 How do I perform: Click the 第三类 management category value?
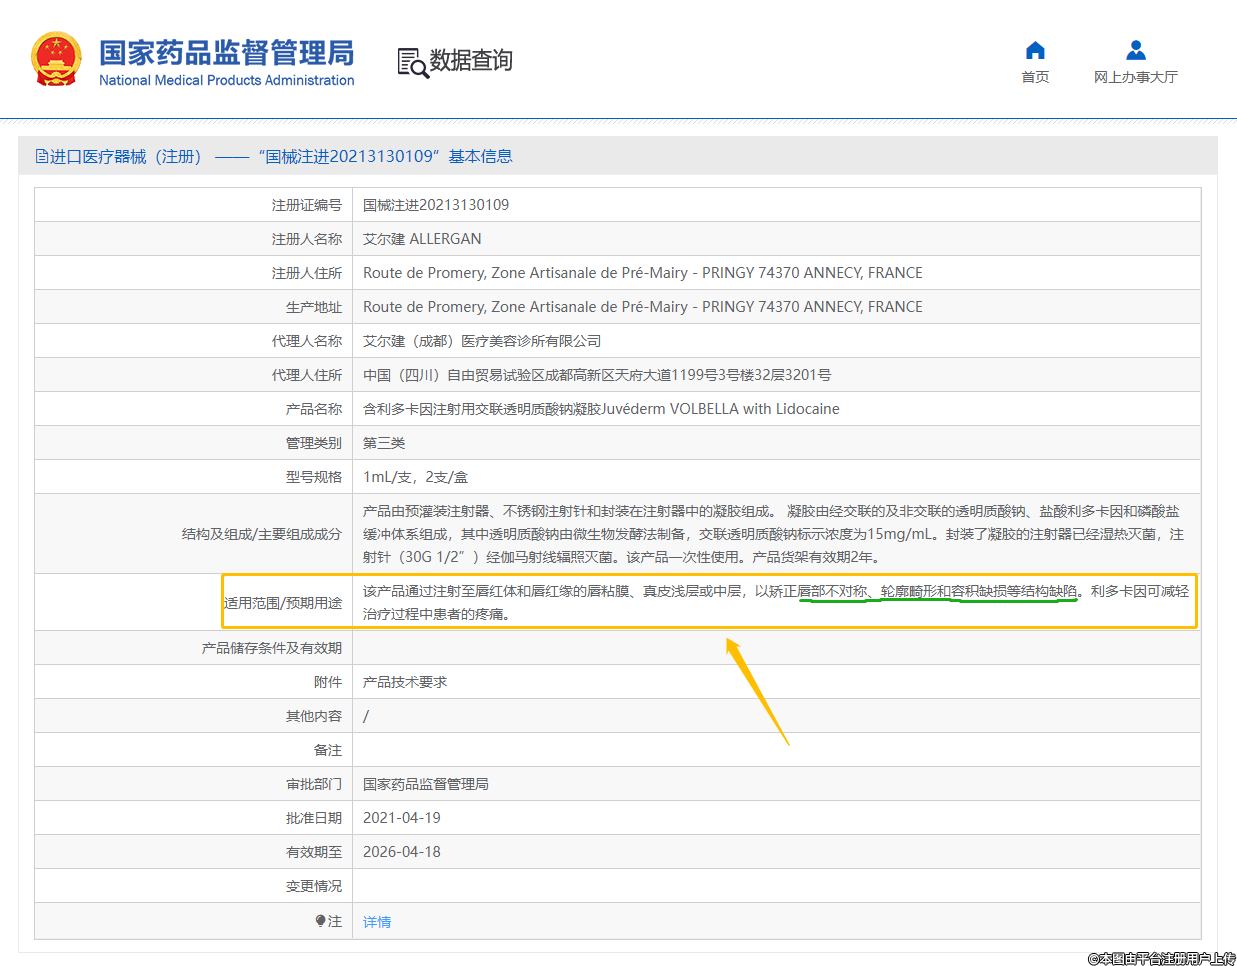[384, 443]
